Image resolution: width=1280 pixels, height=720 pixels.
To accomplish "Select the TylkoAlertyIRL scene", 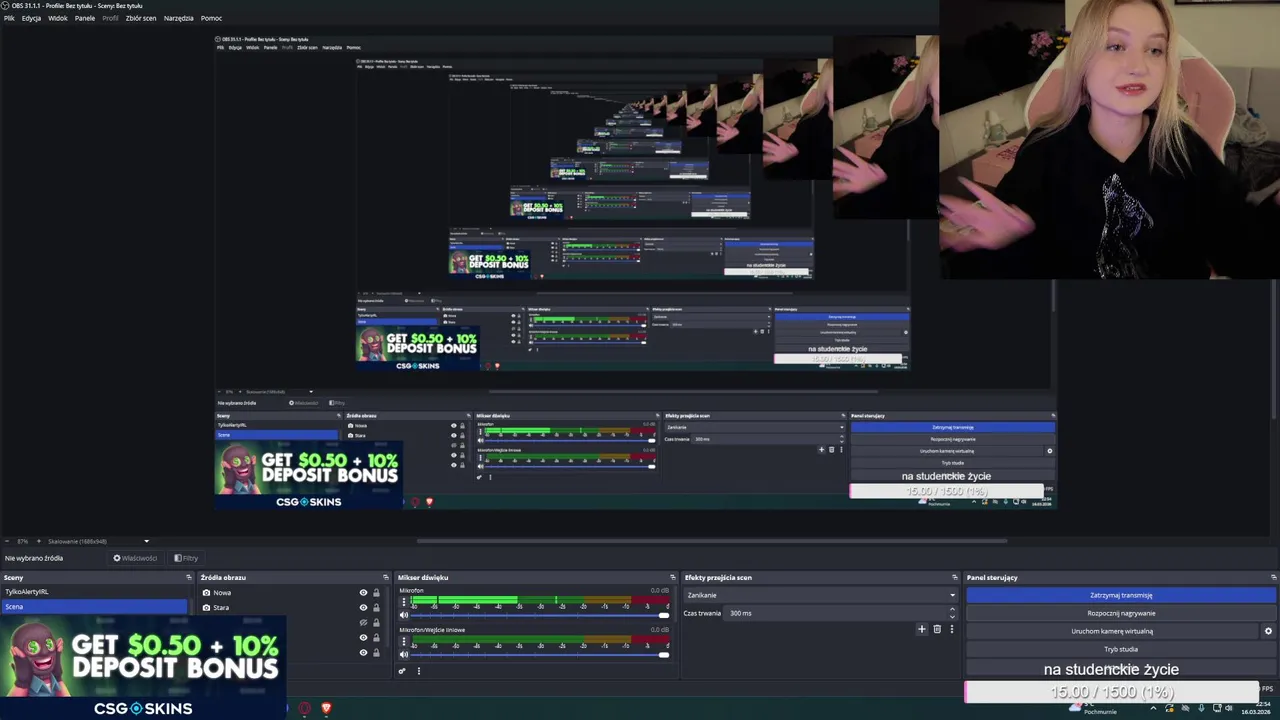I will coord(94,592).
